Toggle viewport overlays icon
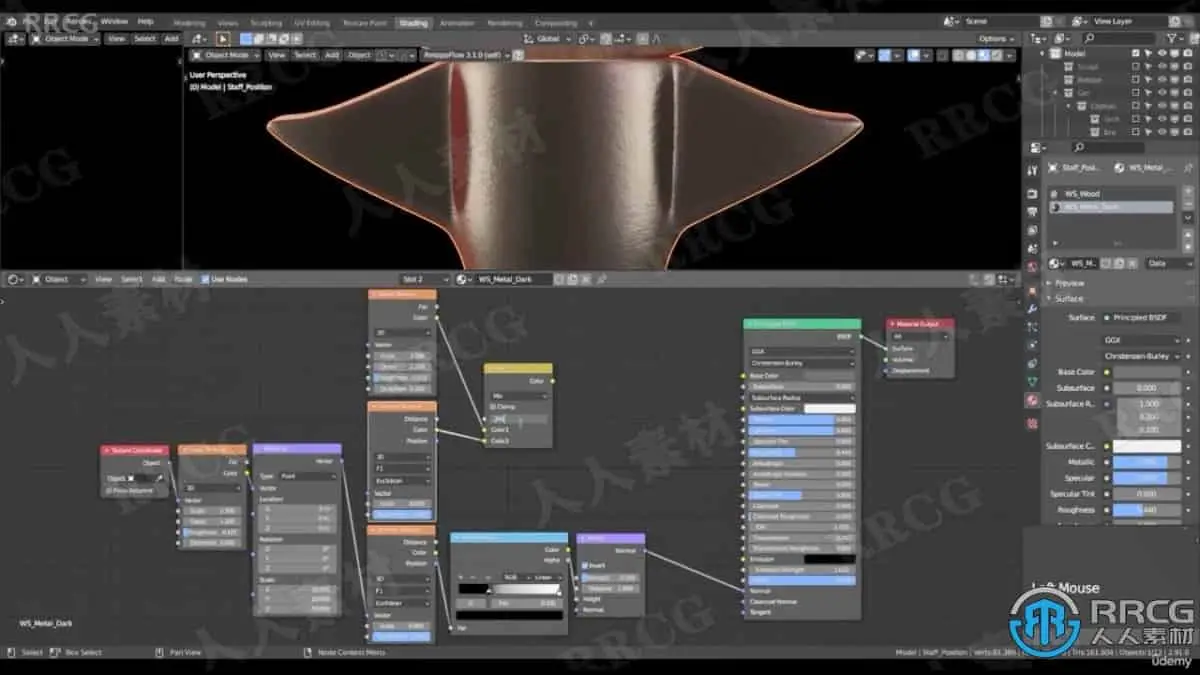The height and width of the screenshot is (675, 1200). pyautogui.click(x=913, y=56)
